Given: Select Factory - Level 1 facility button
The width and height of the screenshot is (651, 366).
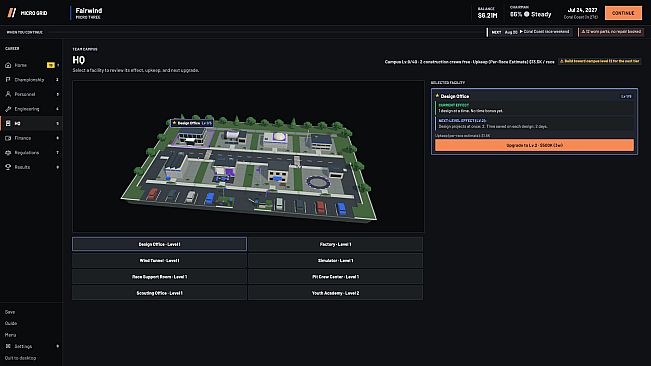Looking at the screenshot, I should click(x=335, y=244).
